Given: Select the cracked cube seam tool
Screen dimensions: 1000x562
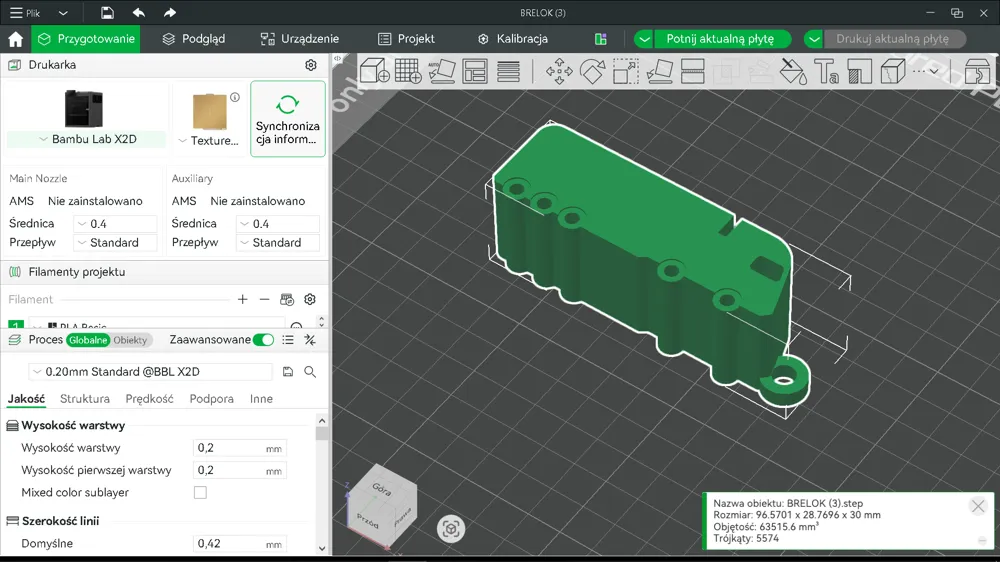Looking at the screenshot, I should coord(893,71).
